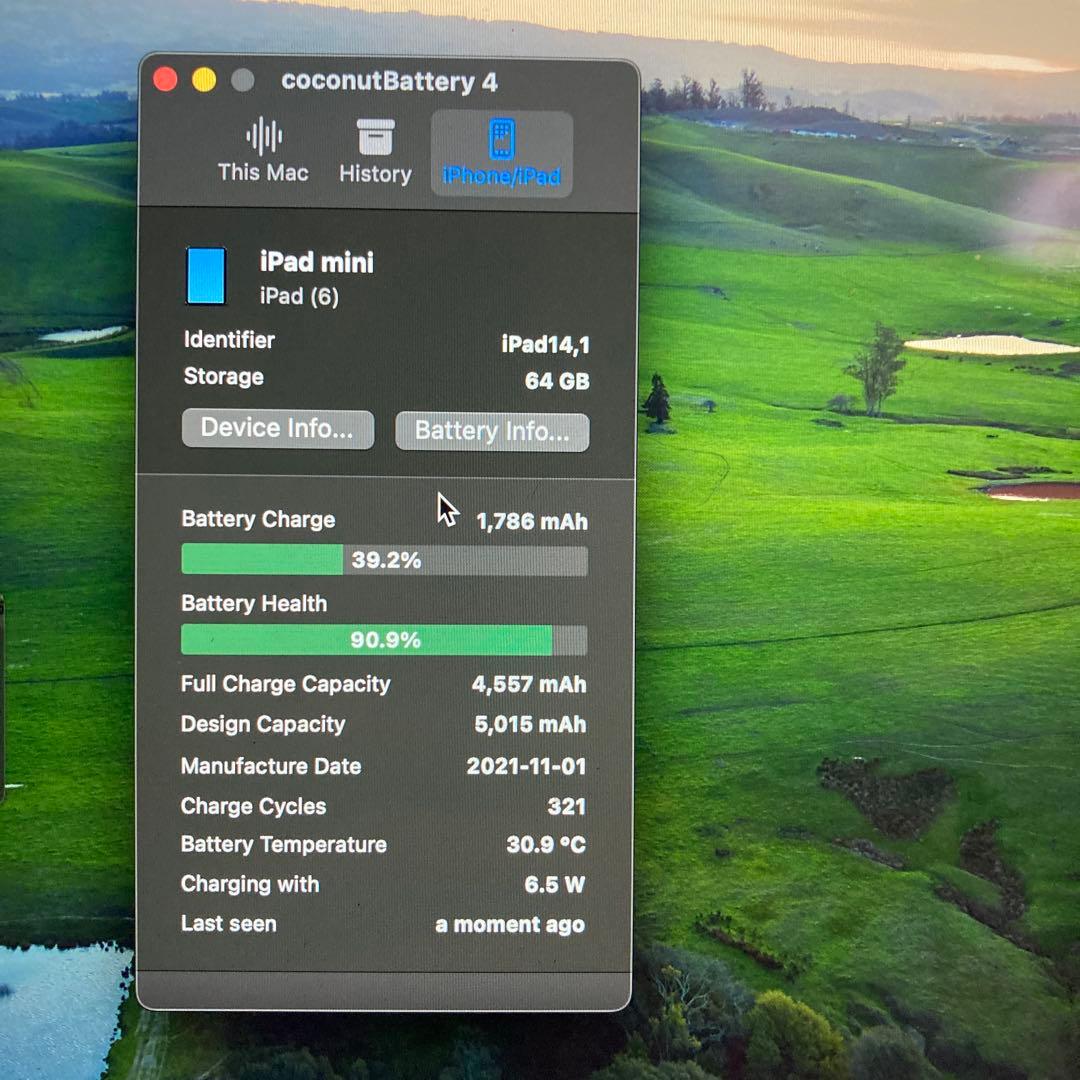Click the Storage 64 GB value

tap(557, 380)
